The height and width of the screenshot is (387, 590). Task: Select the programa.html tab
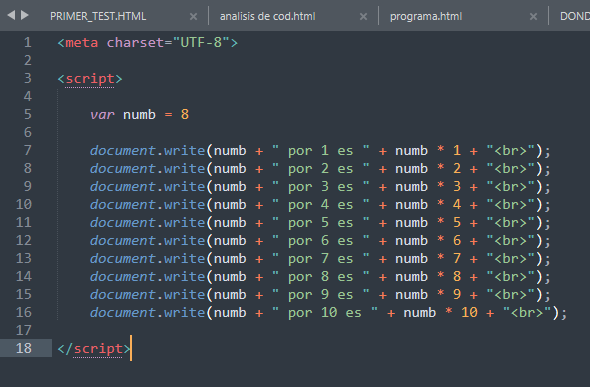click(x=426, y=17)
